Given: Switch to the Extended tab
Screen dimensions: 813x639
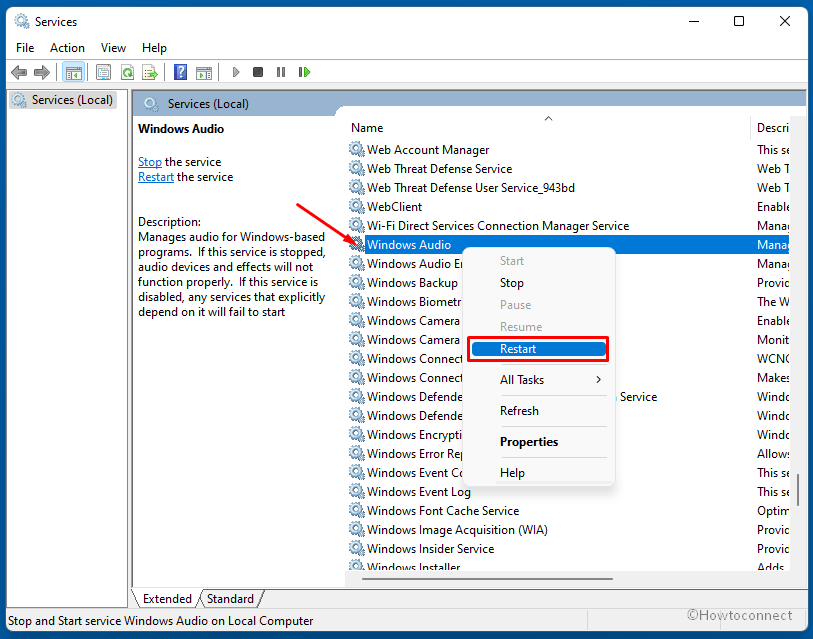Looking at the screenshot, I should [167, 599].
